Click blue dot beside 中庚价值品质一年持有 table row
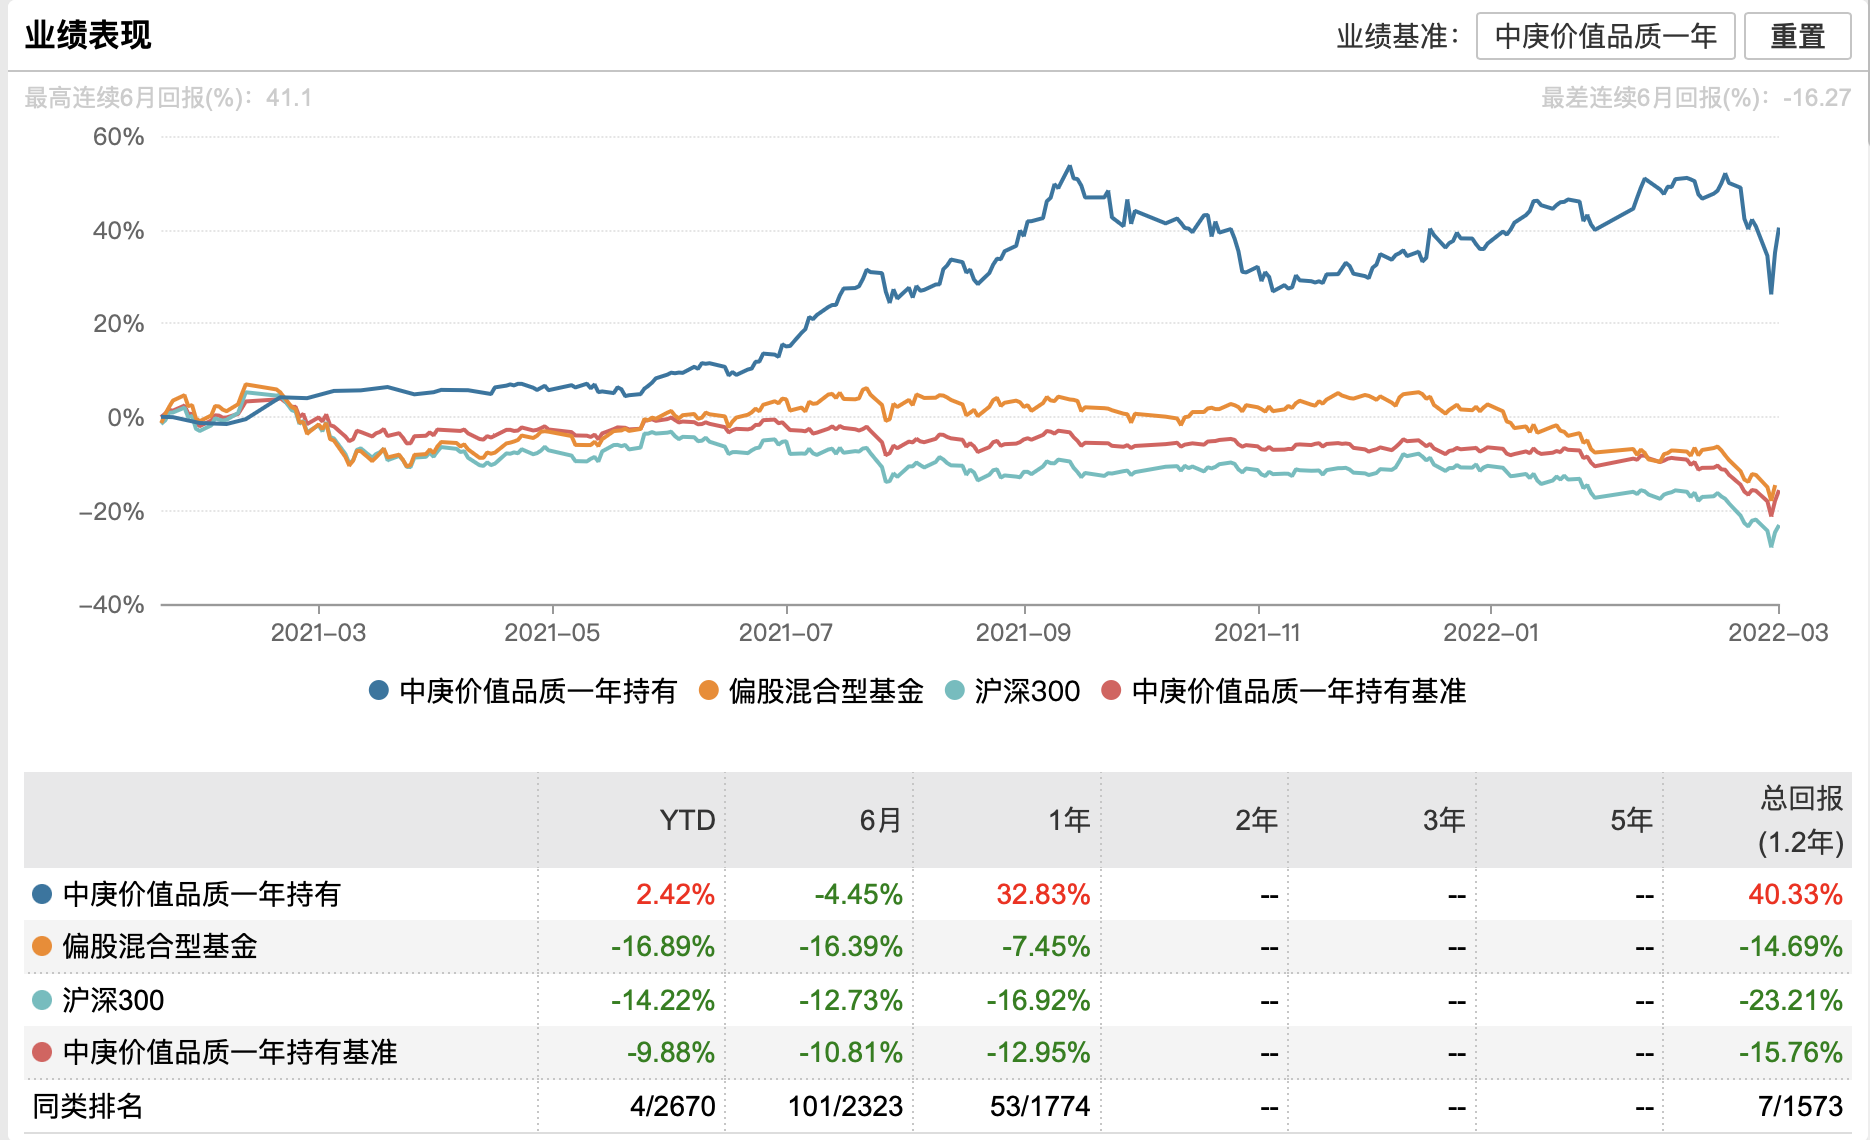The width and height of the screenshot is (1870, 1140). tap(42, 894)
